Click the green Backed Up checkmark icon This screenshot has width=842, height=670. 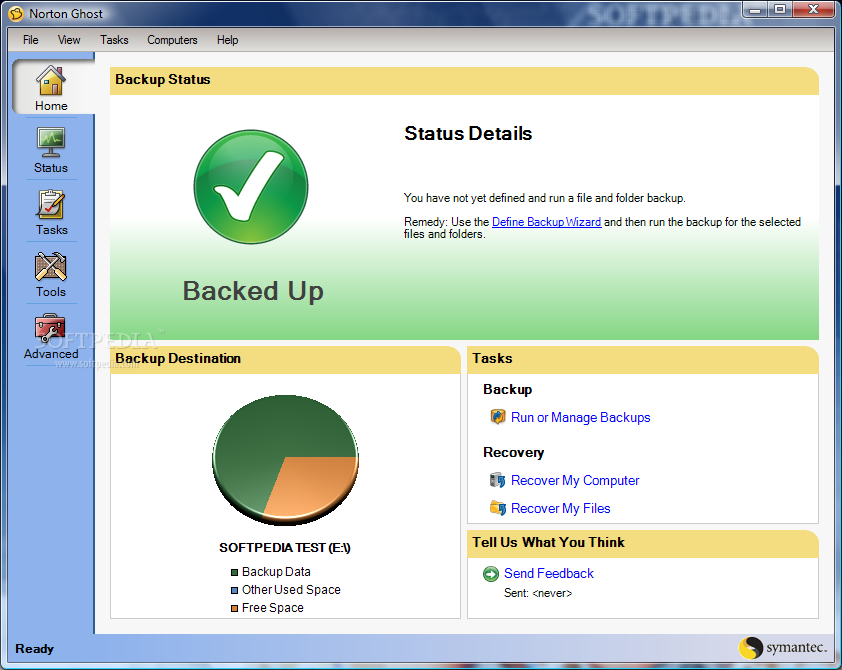coord(251,187)
